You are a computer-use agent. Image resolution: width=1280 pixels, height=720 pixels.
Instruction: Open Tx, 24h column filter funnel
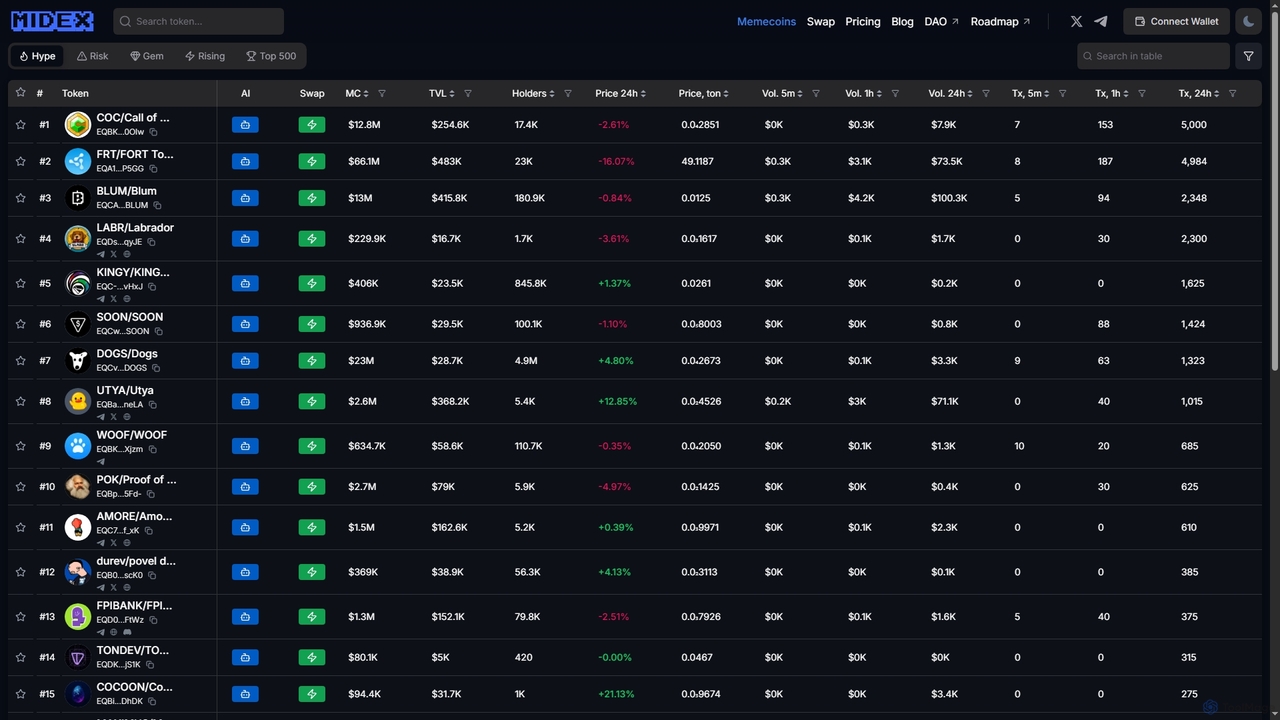click(x=1232, y=93)
